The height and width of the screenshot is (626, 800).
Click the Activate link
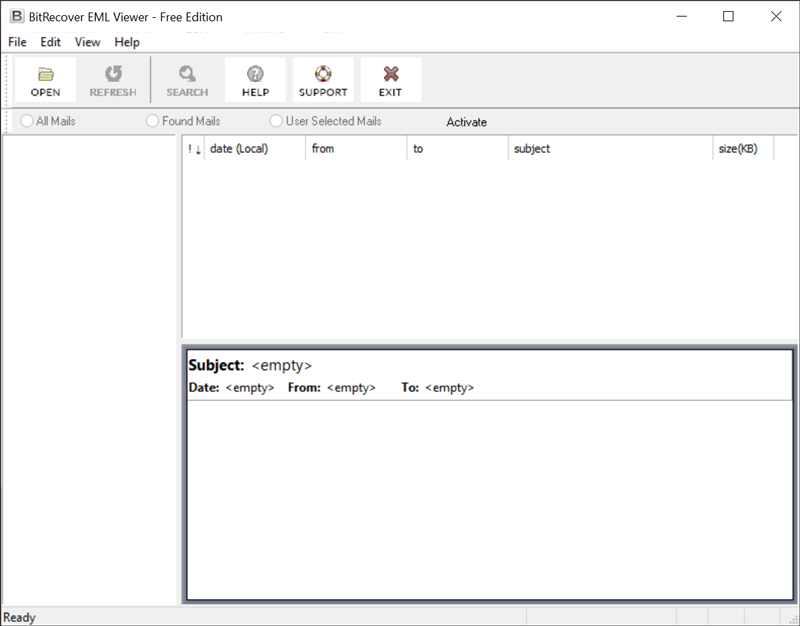(x=466, y=122)
